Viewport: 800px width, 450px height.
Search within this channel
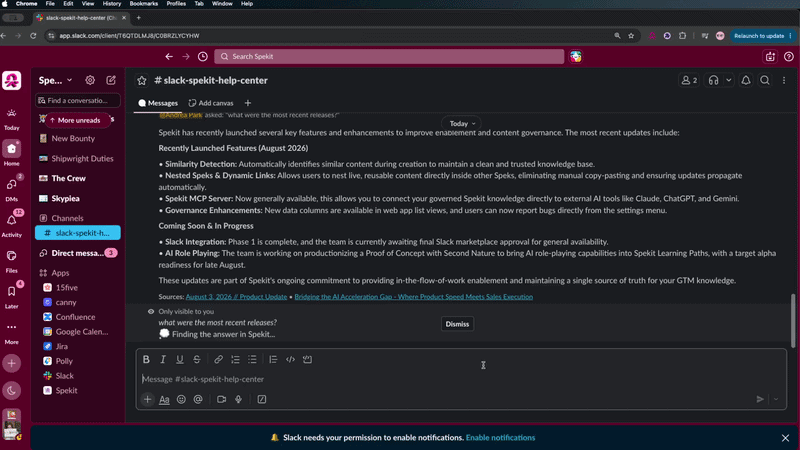point(765,80)
